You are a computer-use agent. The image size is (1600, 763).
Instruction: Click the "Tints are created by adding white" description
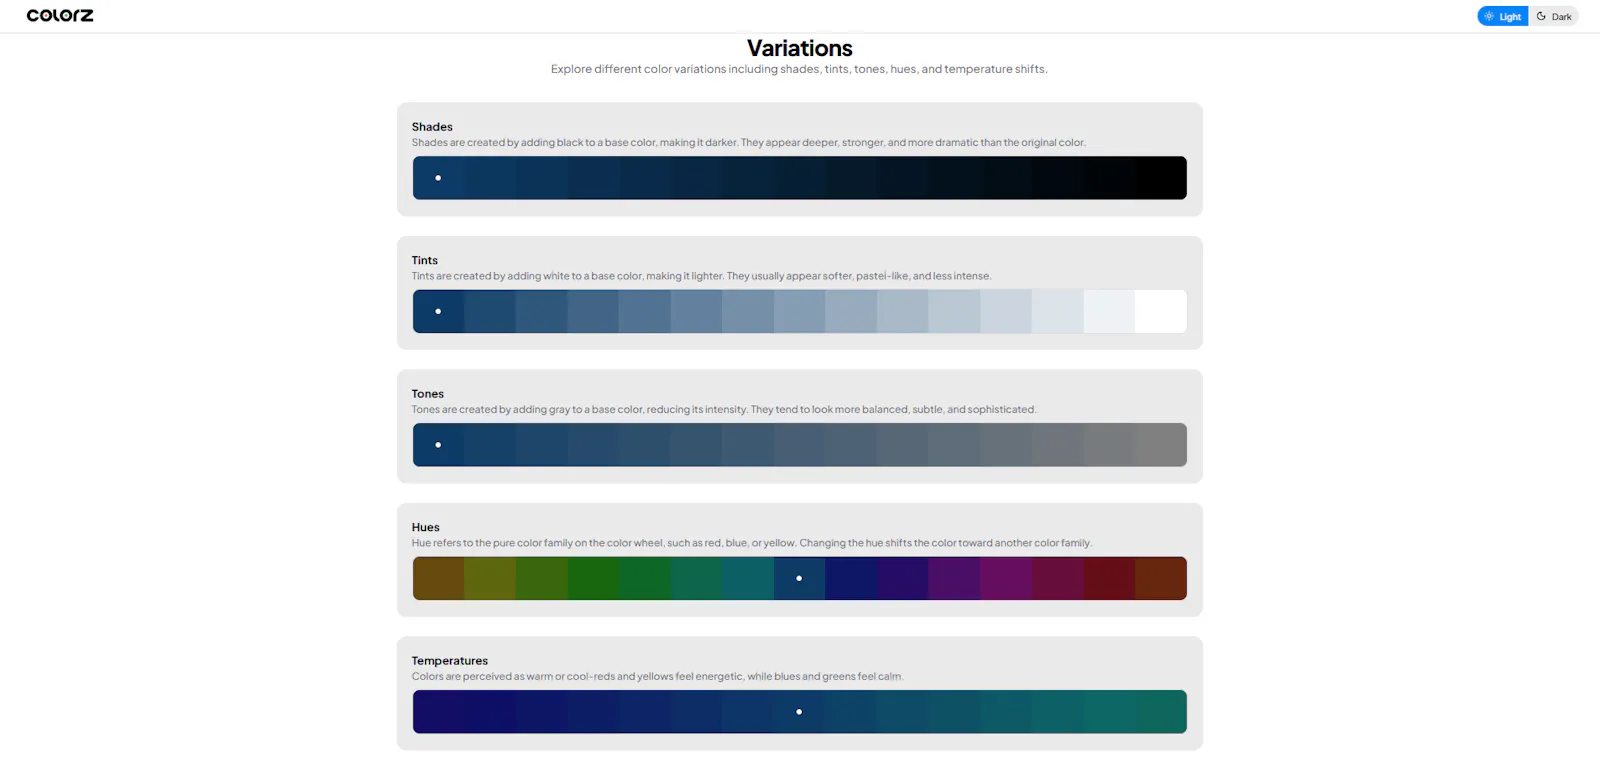702,276
